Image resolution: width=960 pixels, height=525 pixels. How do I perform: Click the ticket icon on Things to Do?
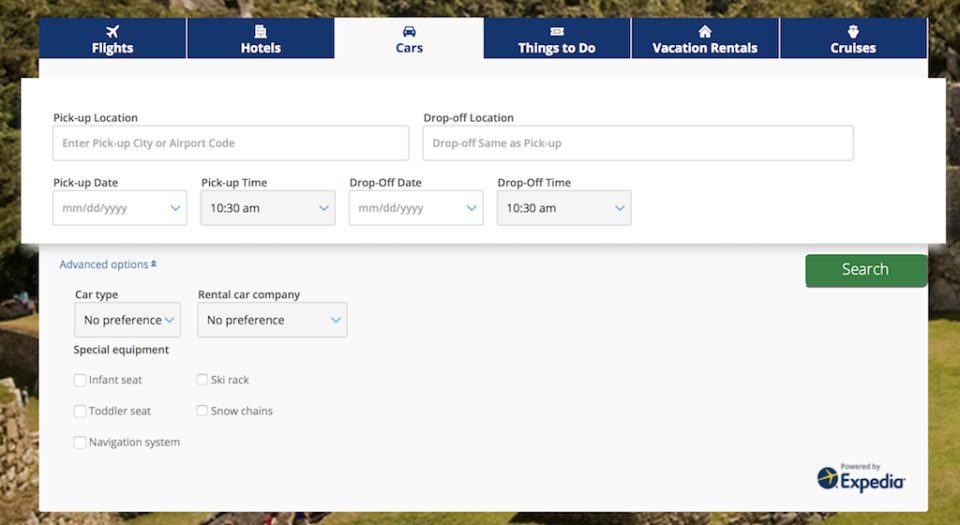pyautogui.click(x=557, y=31)
